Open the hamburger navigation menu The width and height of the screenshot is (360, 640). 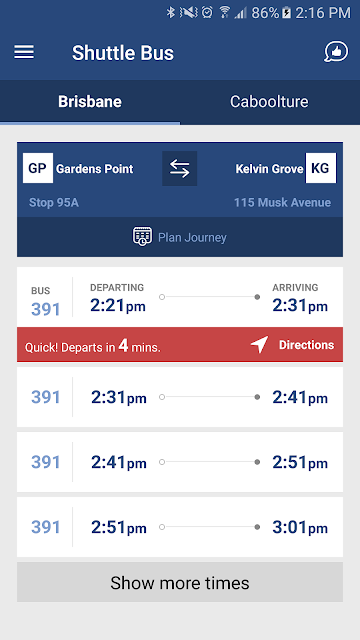[24, 52]
